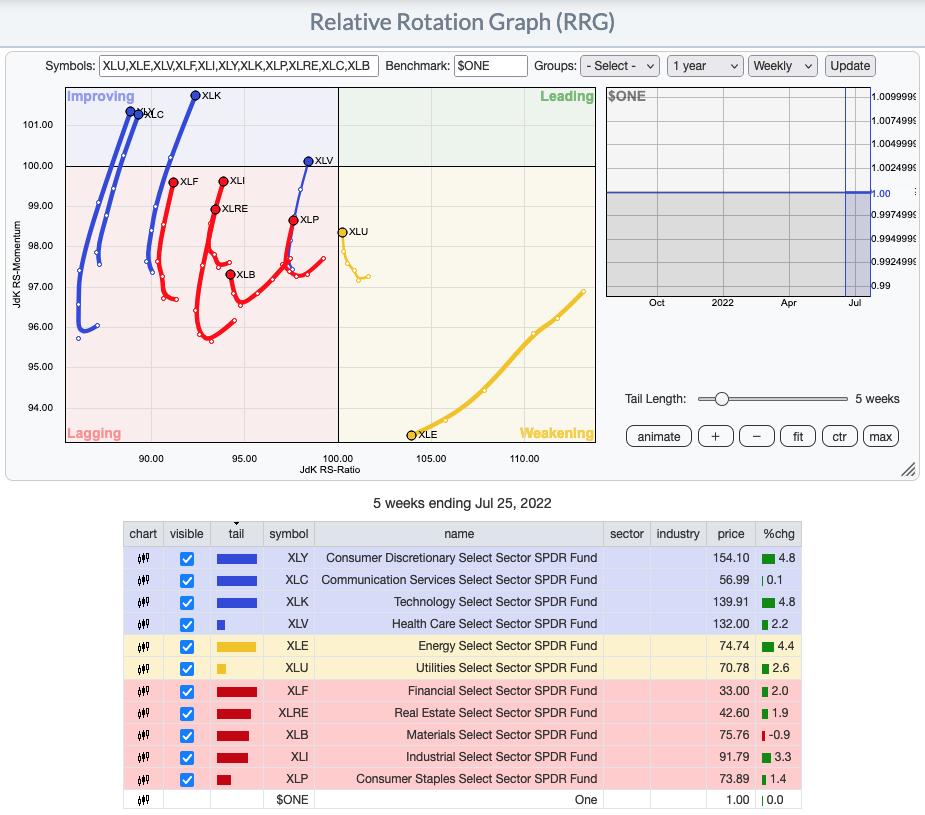This screenshot has width=925, height=815.
Task: Uncheck visibility for XLP
Action: (187, 780)
